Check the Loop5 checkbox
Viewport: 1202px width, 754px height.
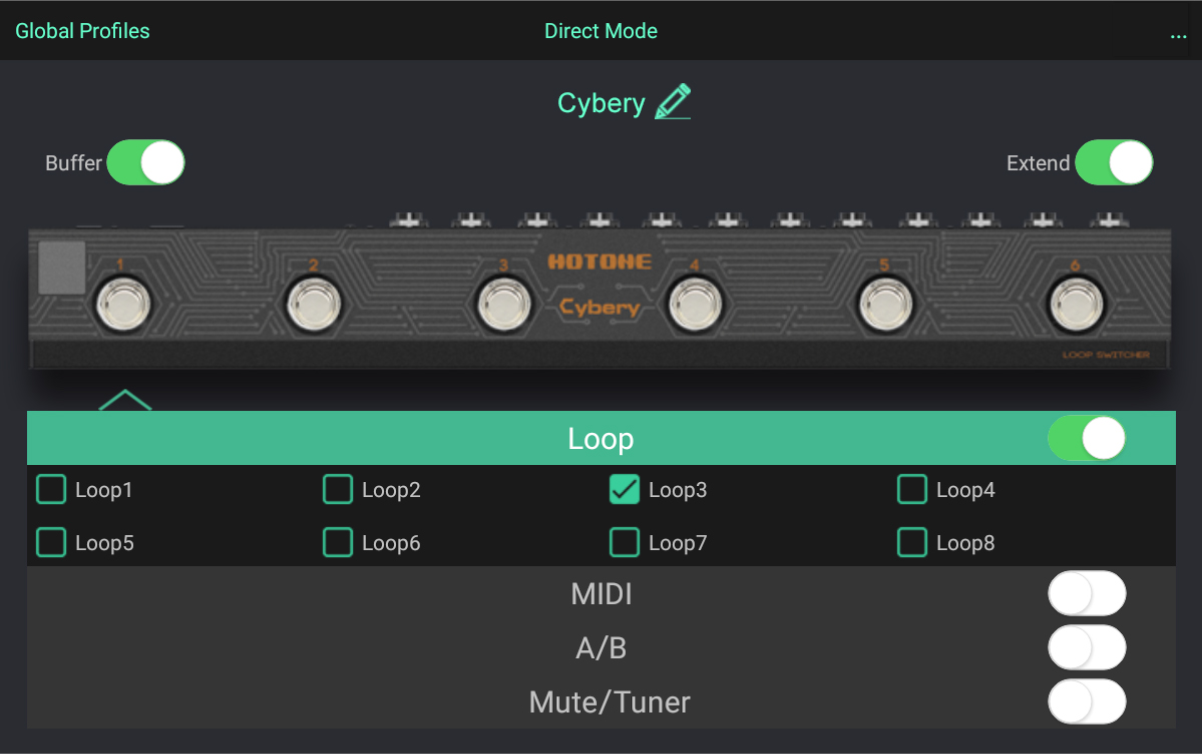(x=51, y=542)
